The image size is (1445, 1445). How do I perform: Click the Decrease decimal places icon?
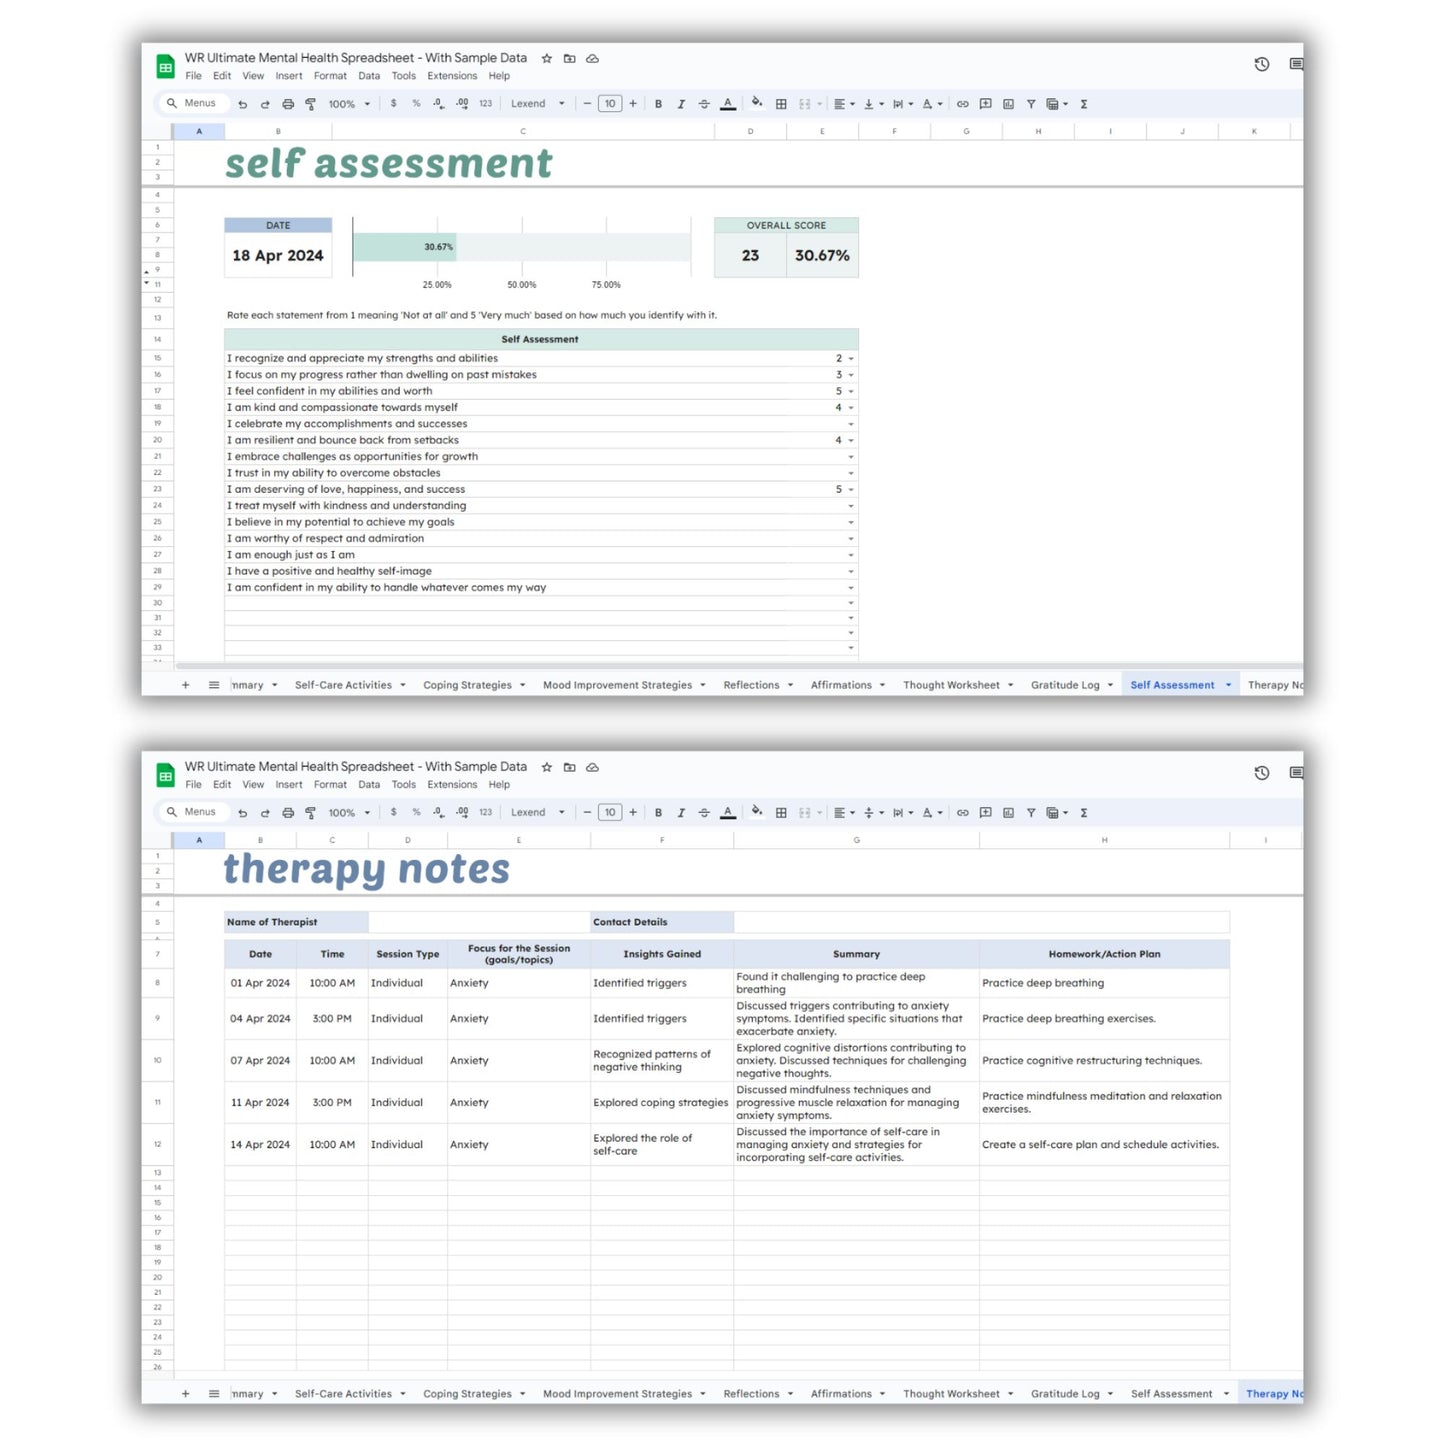[x=438, y=103]
